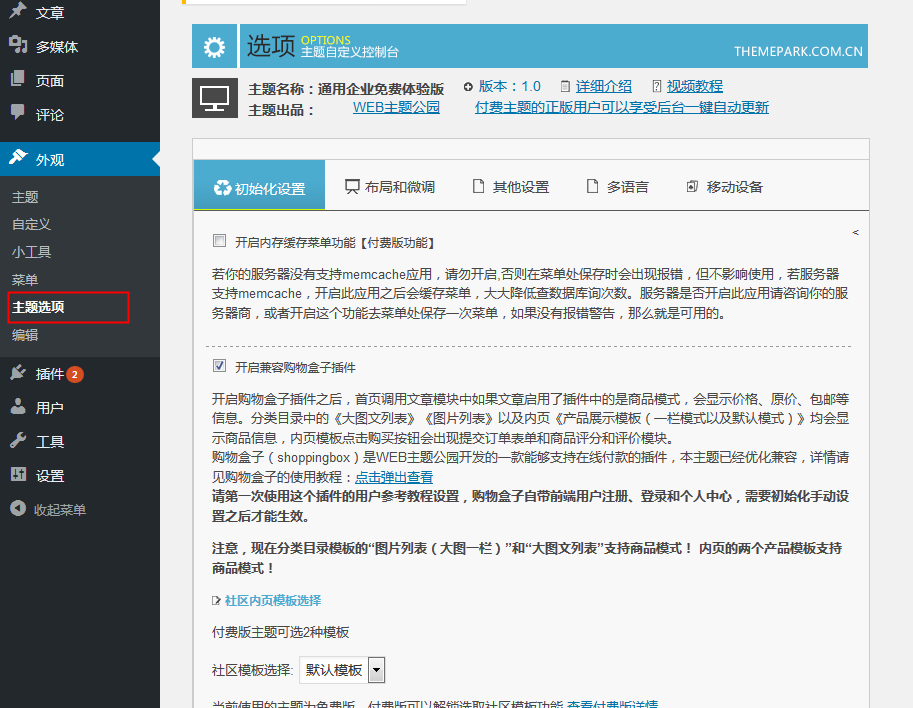The image size is (913, 708).
Task: Click the gear icon in Options header
Action: pos(214,47)
